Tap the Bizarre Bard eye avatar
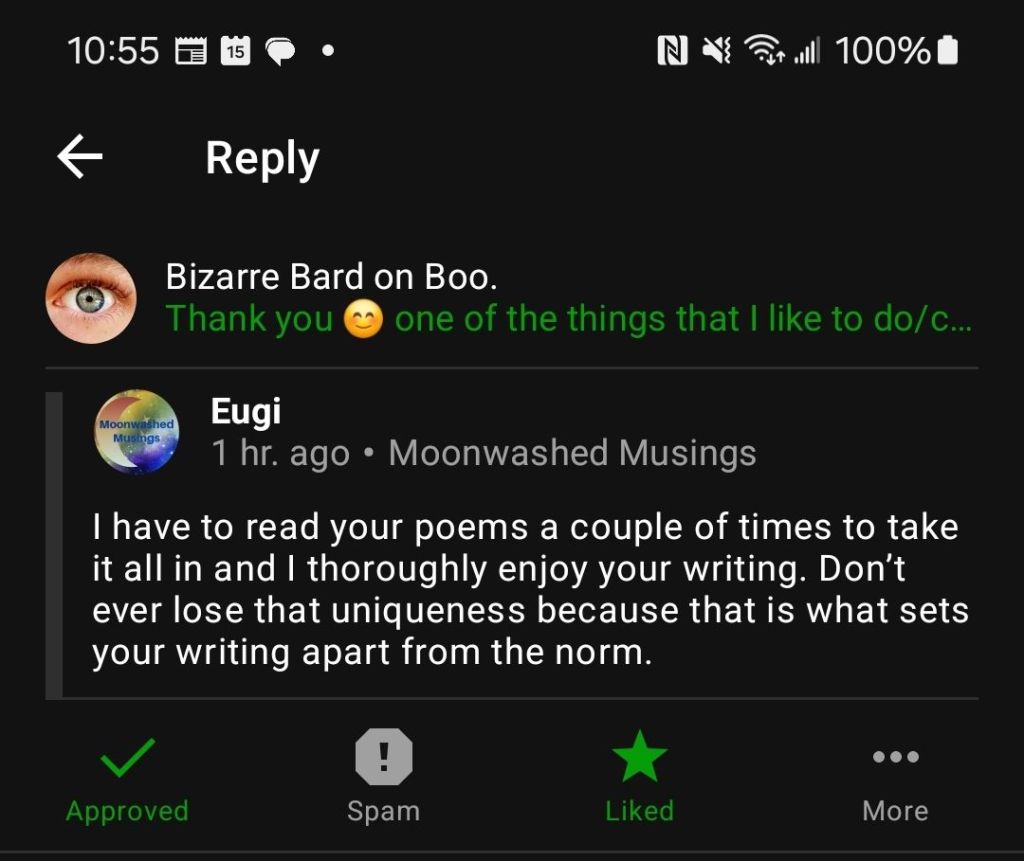 pos(91,298)
